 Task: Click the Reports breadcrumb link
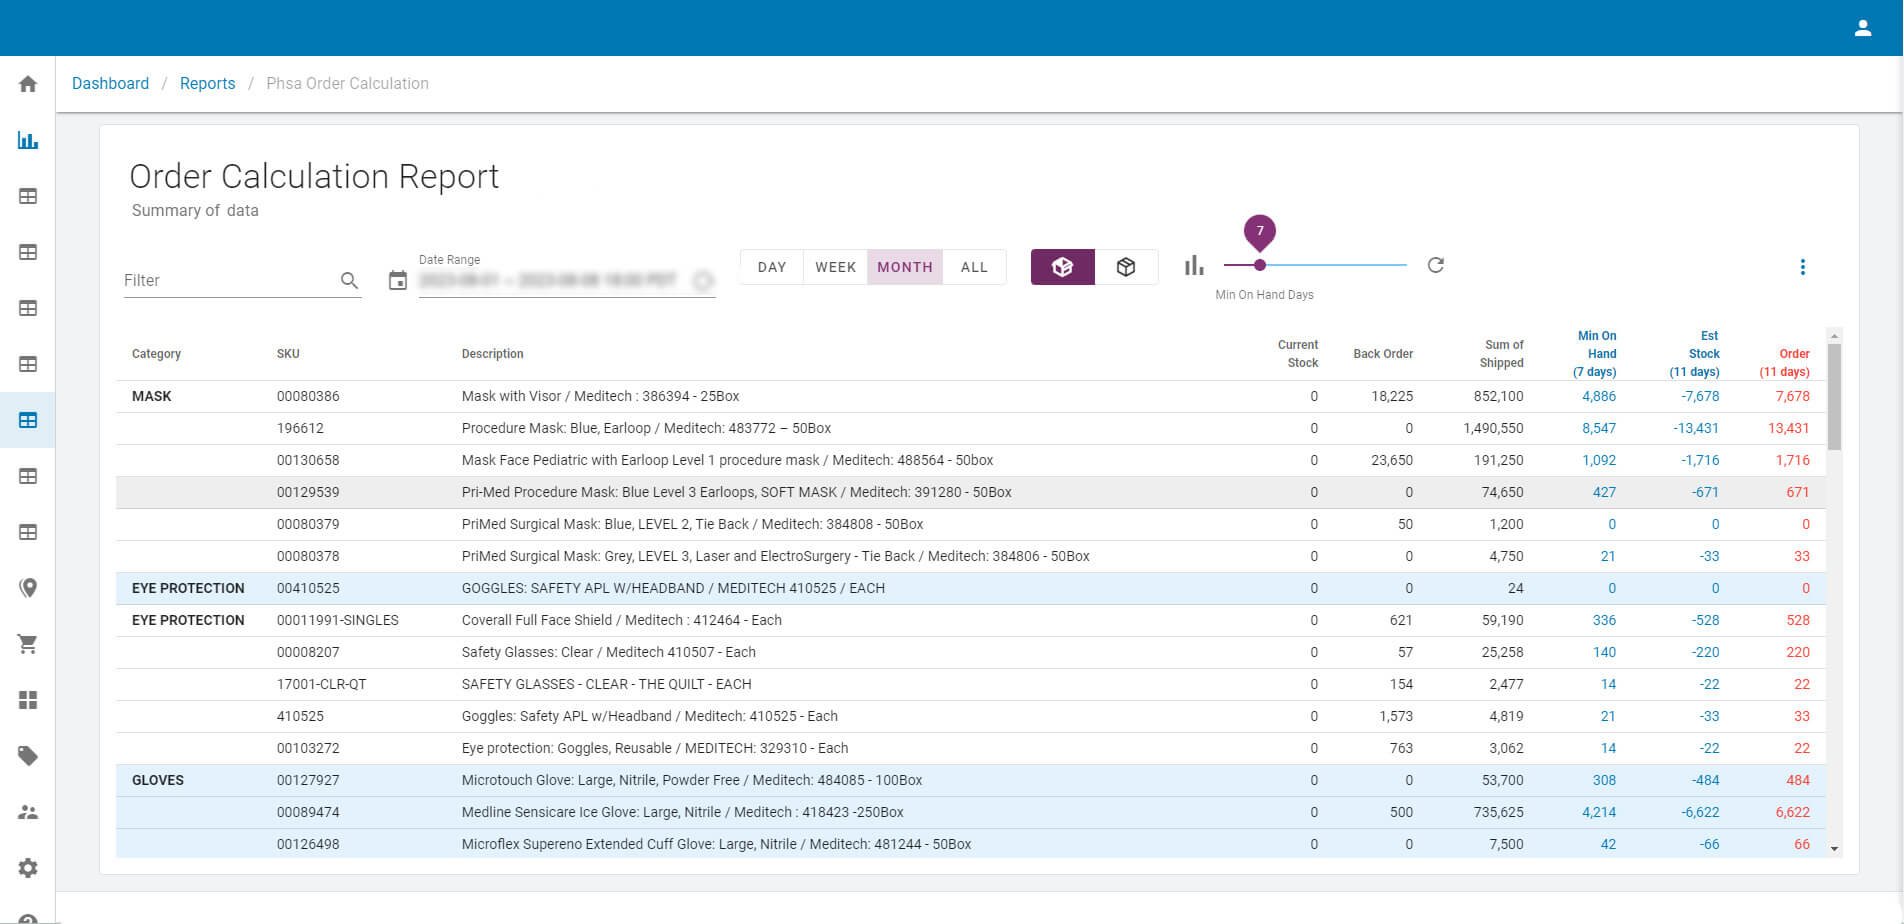point(207,83)
